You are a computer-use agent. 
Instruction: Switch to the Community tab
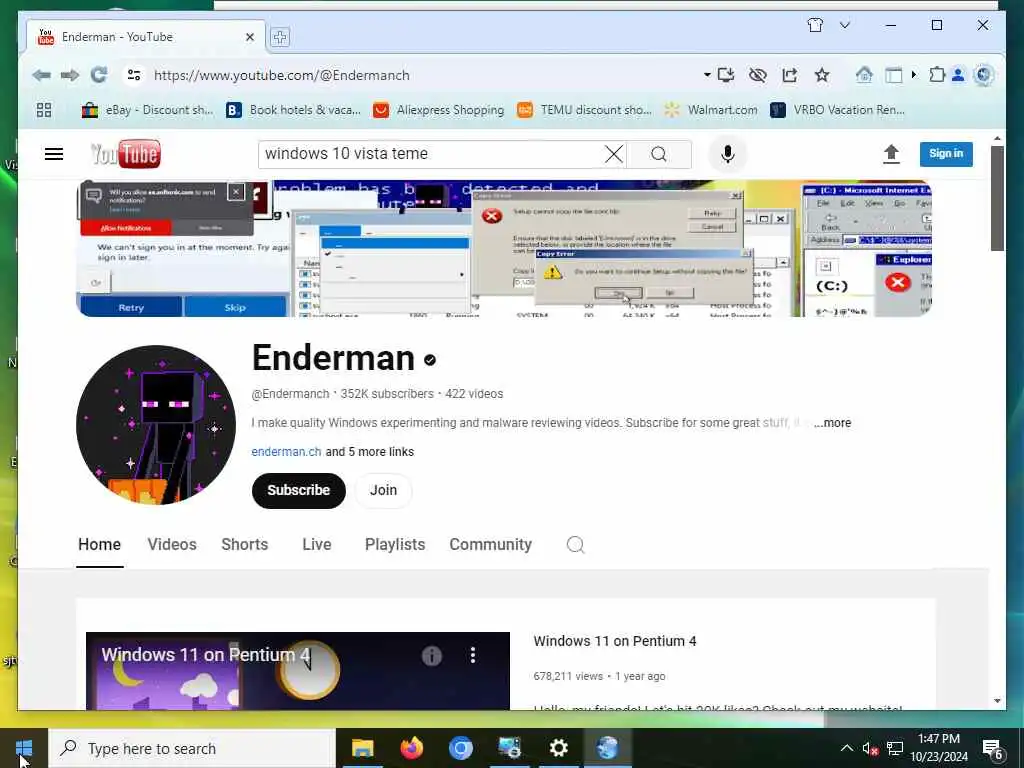490,545
